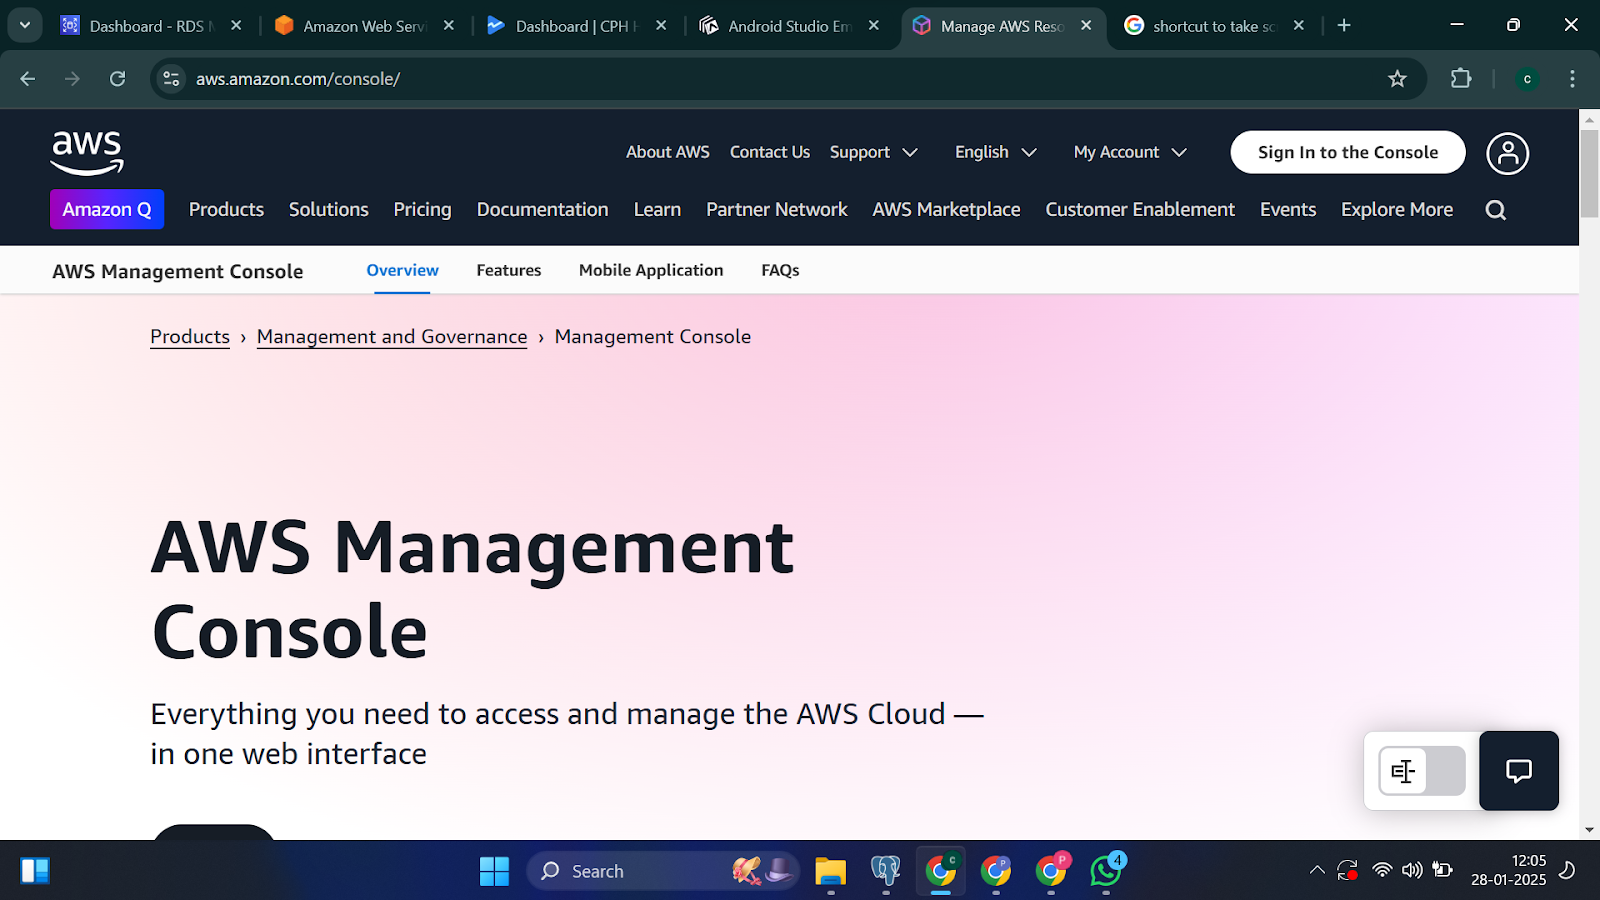Click the AWS Management Console title link

point(178,271)
